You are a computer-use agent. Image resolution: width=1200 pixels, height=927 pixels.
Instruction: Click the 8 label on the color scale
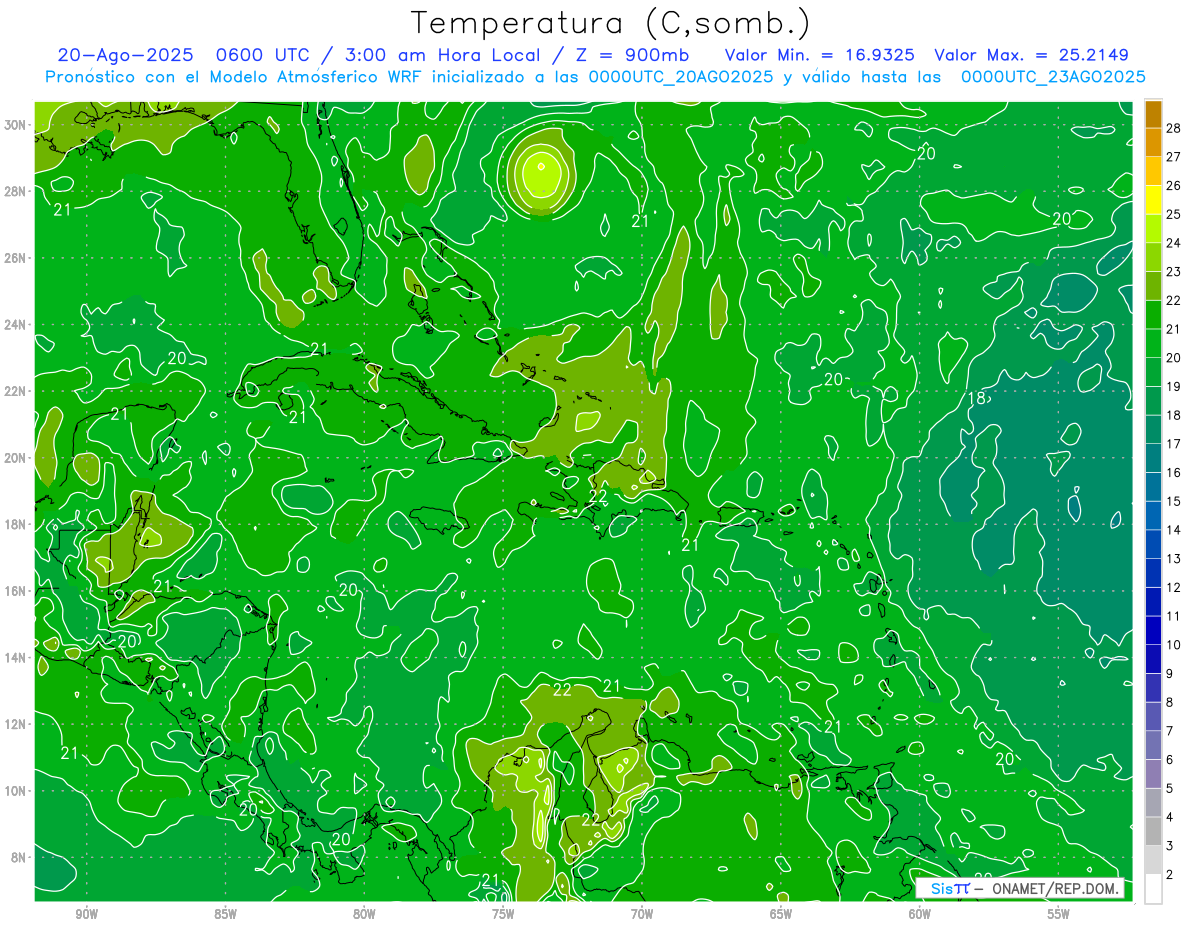pos(1171,702)
